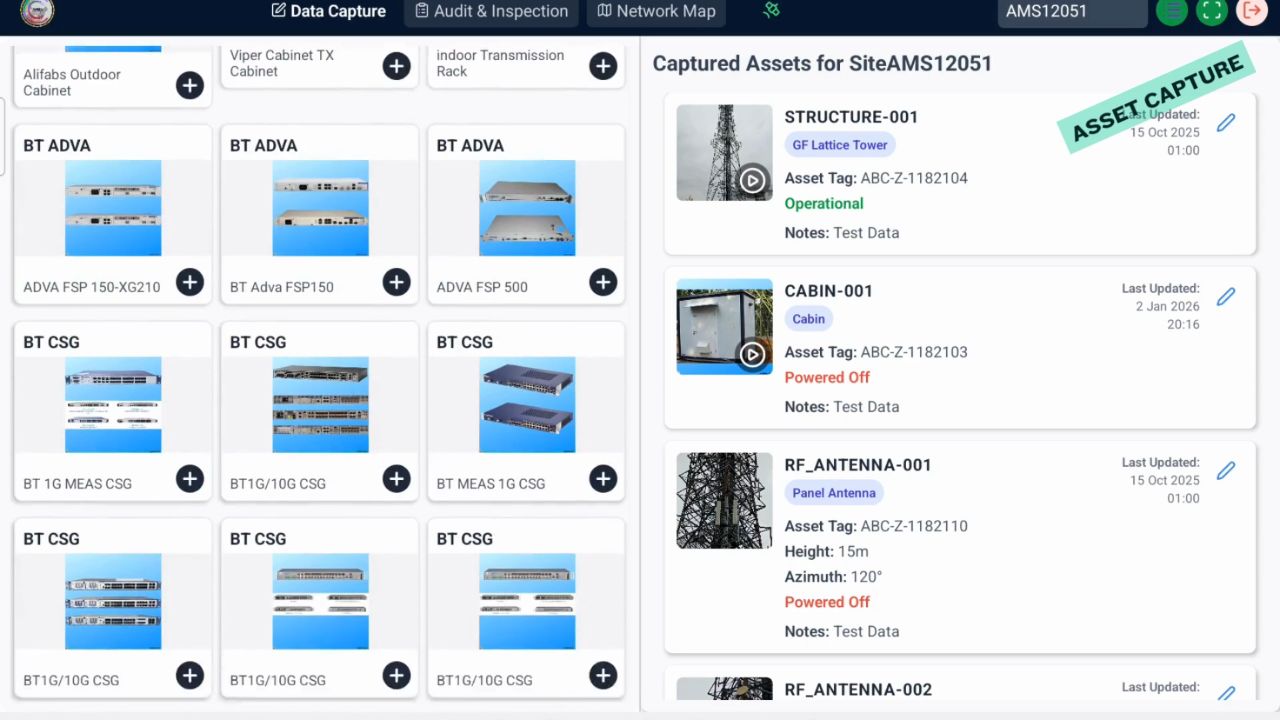Play the STRUCTURE-001 tower video
This screenshot has width=1280, height=720.
point(753,180)
